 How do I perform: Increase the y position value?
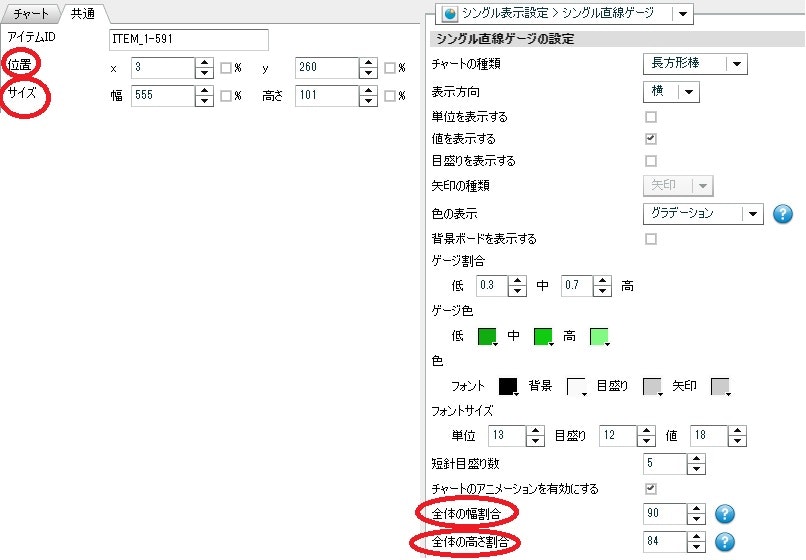369,63
